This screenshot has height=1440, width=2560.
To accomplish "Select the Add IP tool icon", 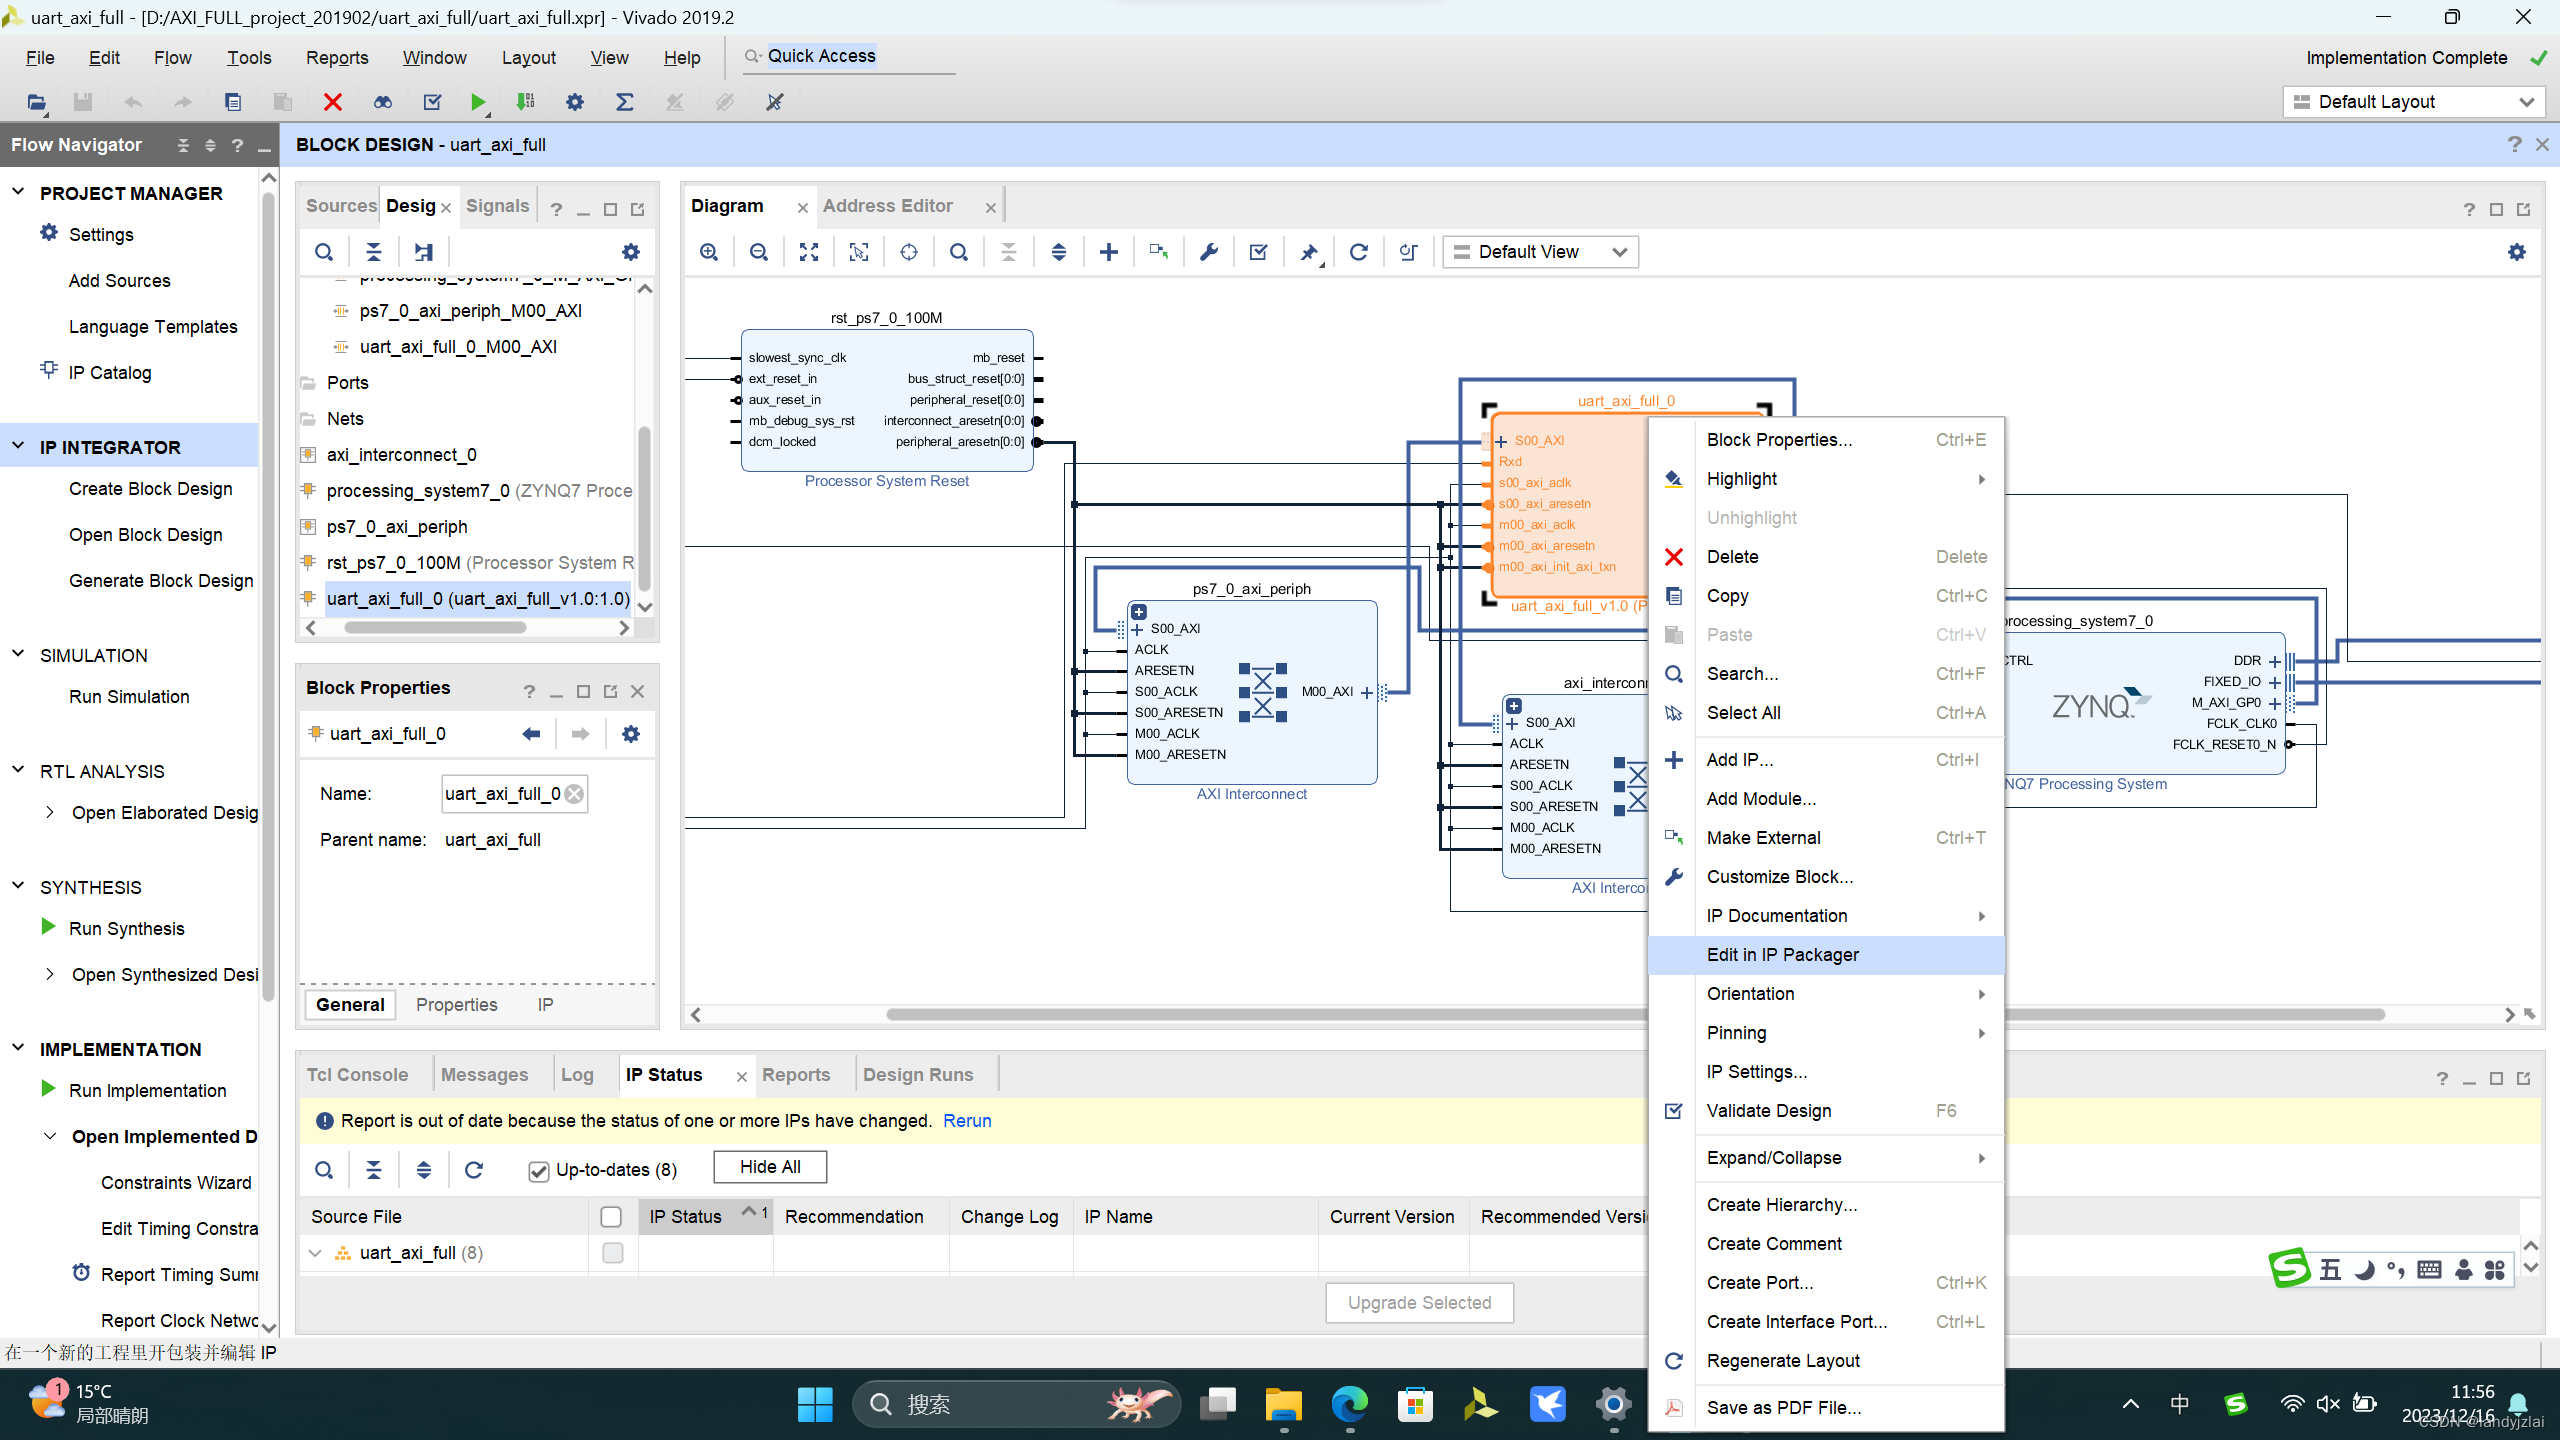I will 1109,251.
